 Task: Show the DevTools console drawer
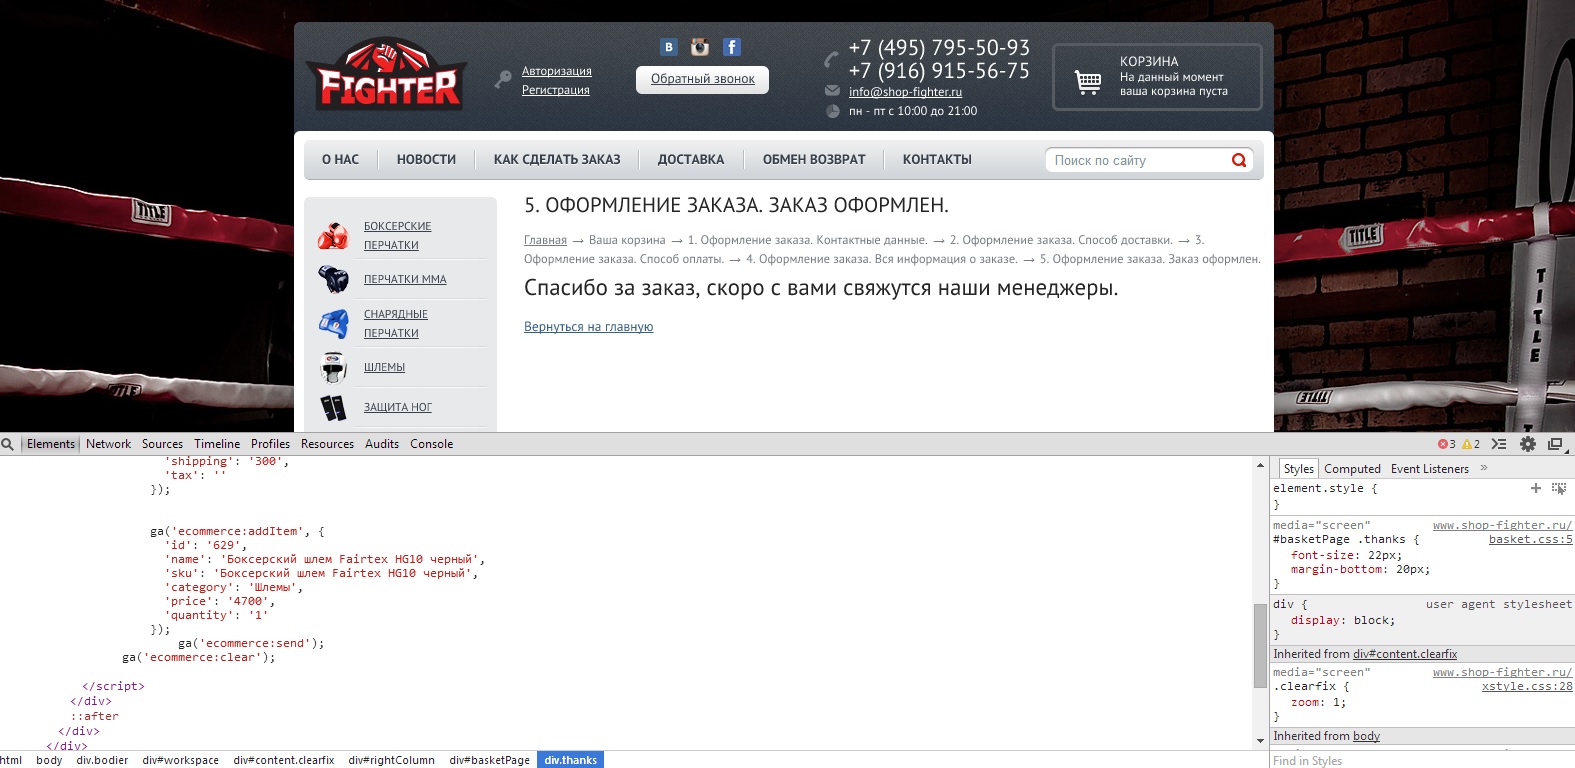tap(1499, 444)
